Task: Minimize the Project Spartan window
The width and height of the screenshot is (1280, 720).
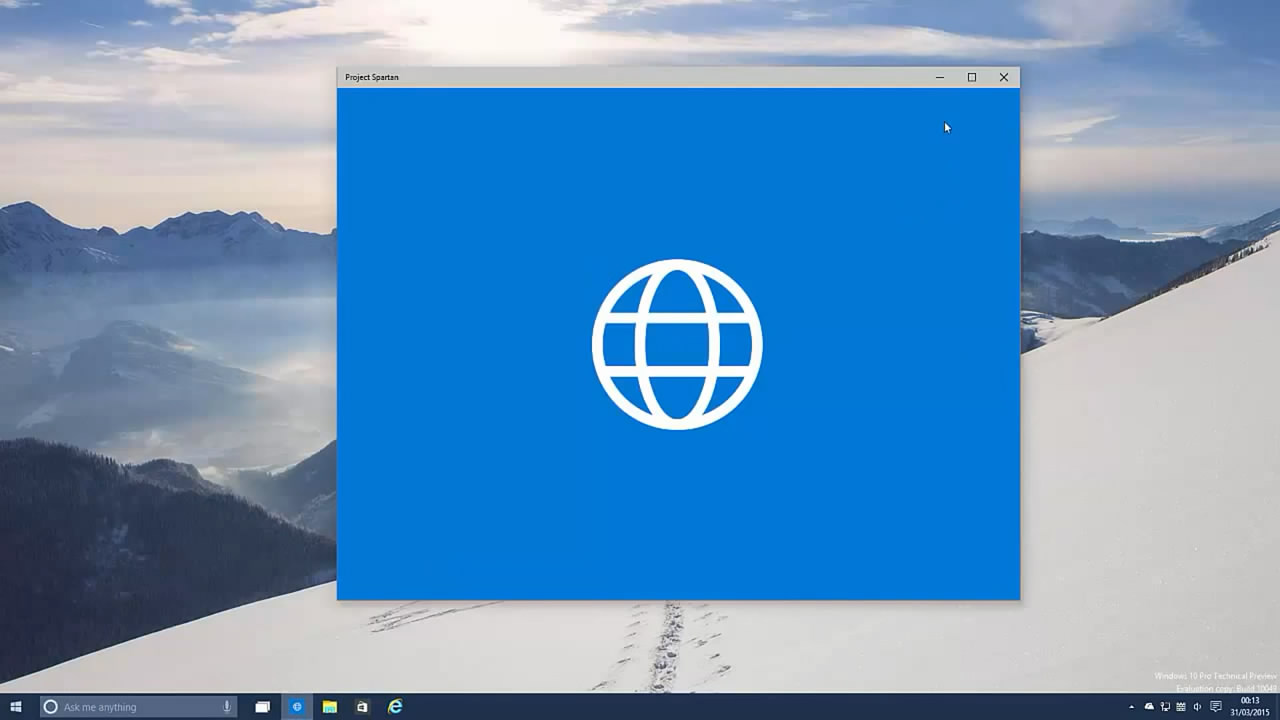Action: [938, 77]
